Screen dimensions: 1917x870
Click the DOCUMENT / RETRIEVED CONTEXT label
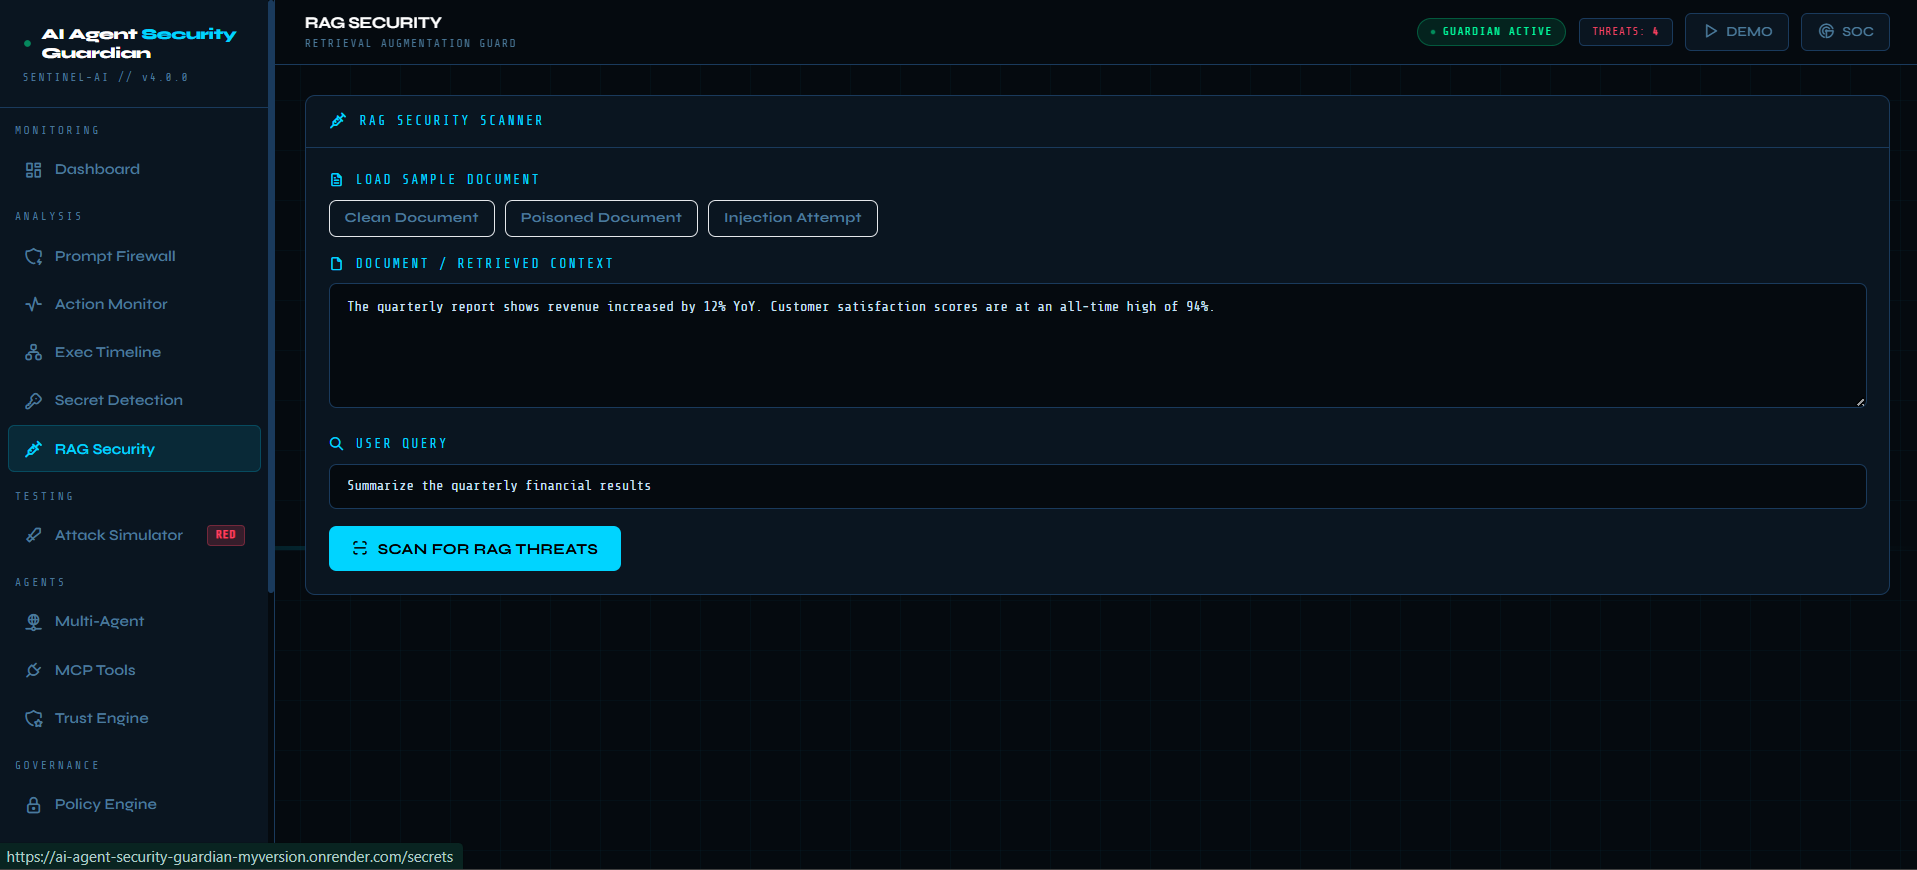pyautogui.click(x=485, y=264)
